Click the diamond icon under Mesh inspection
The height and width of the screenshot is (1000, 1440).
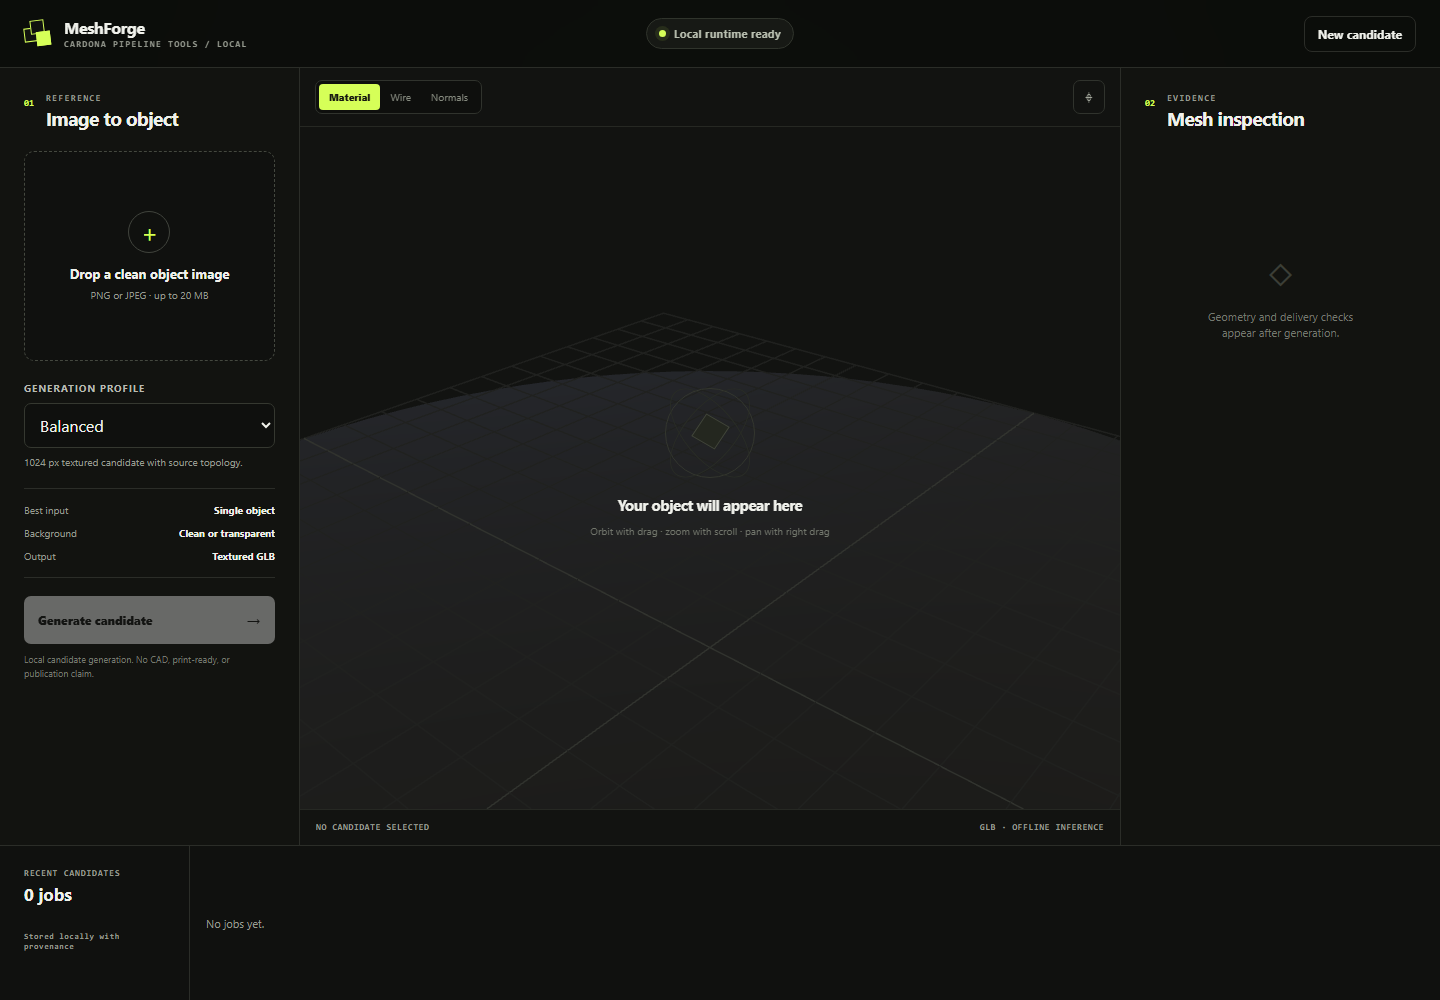pyautogui.click(x=1280, y=275)
